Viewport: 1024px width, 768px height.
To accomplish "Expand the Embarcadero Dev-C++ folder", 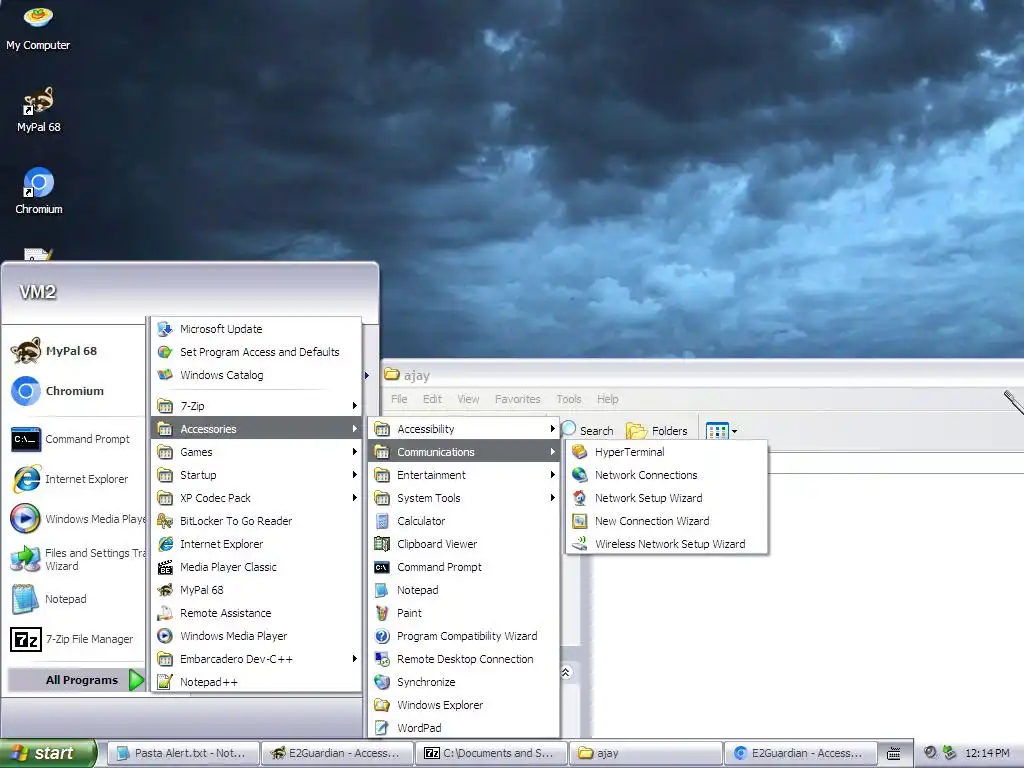I will point(257,659).
